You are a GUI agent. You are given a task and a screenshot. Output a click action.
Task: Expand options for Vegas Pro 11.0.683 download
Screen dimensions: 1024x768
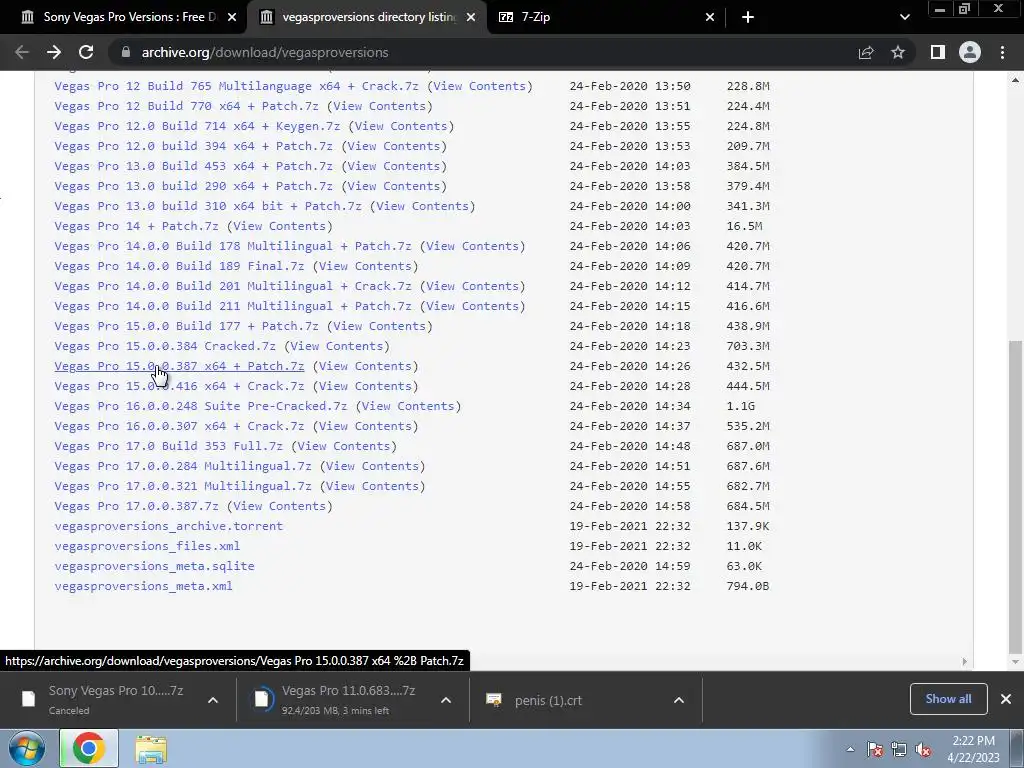pos(446,700)
